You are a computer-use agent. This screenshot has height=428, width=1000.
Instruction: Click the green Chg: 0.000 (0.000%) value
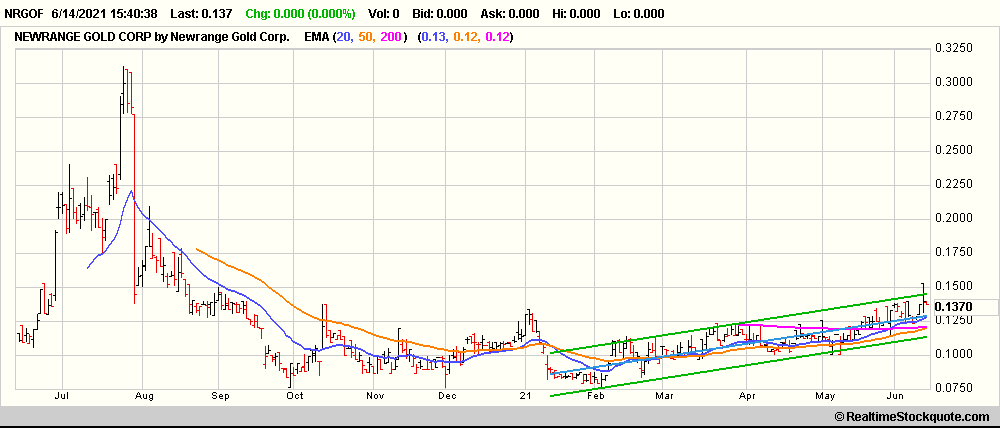coord(300,13)
